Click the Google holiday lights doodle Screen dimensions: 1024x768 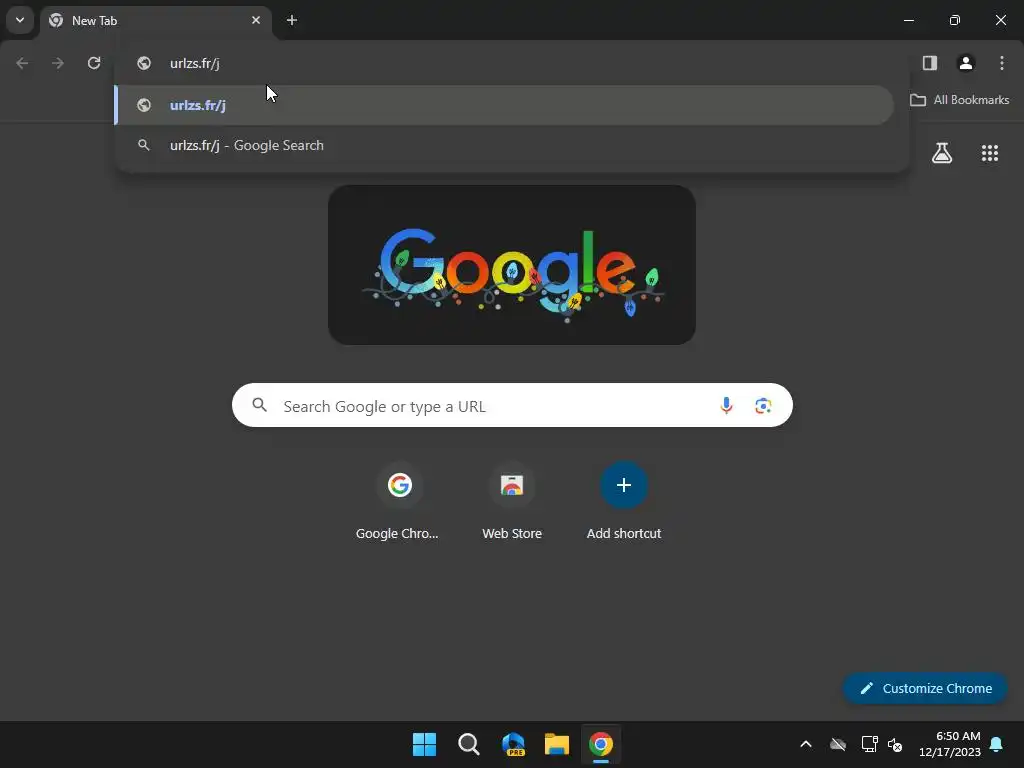[x=512, y=264]
